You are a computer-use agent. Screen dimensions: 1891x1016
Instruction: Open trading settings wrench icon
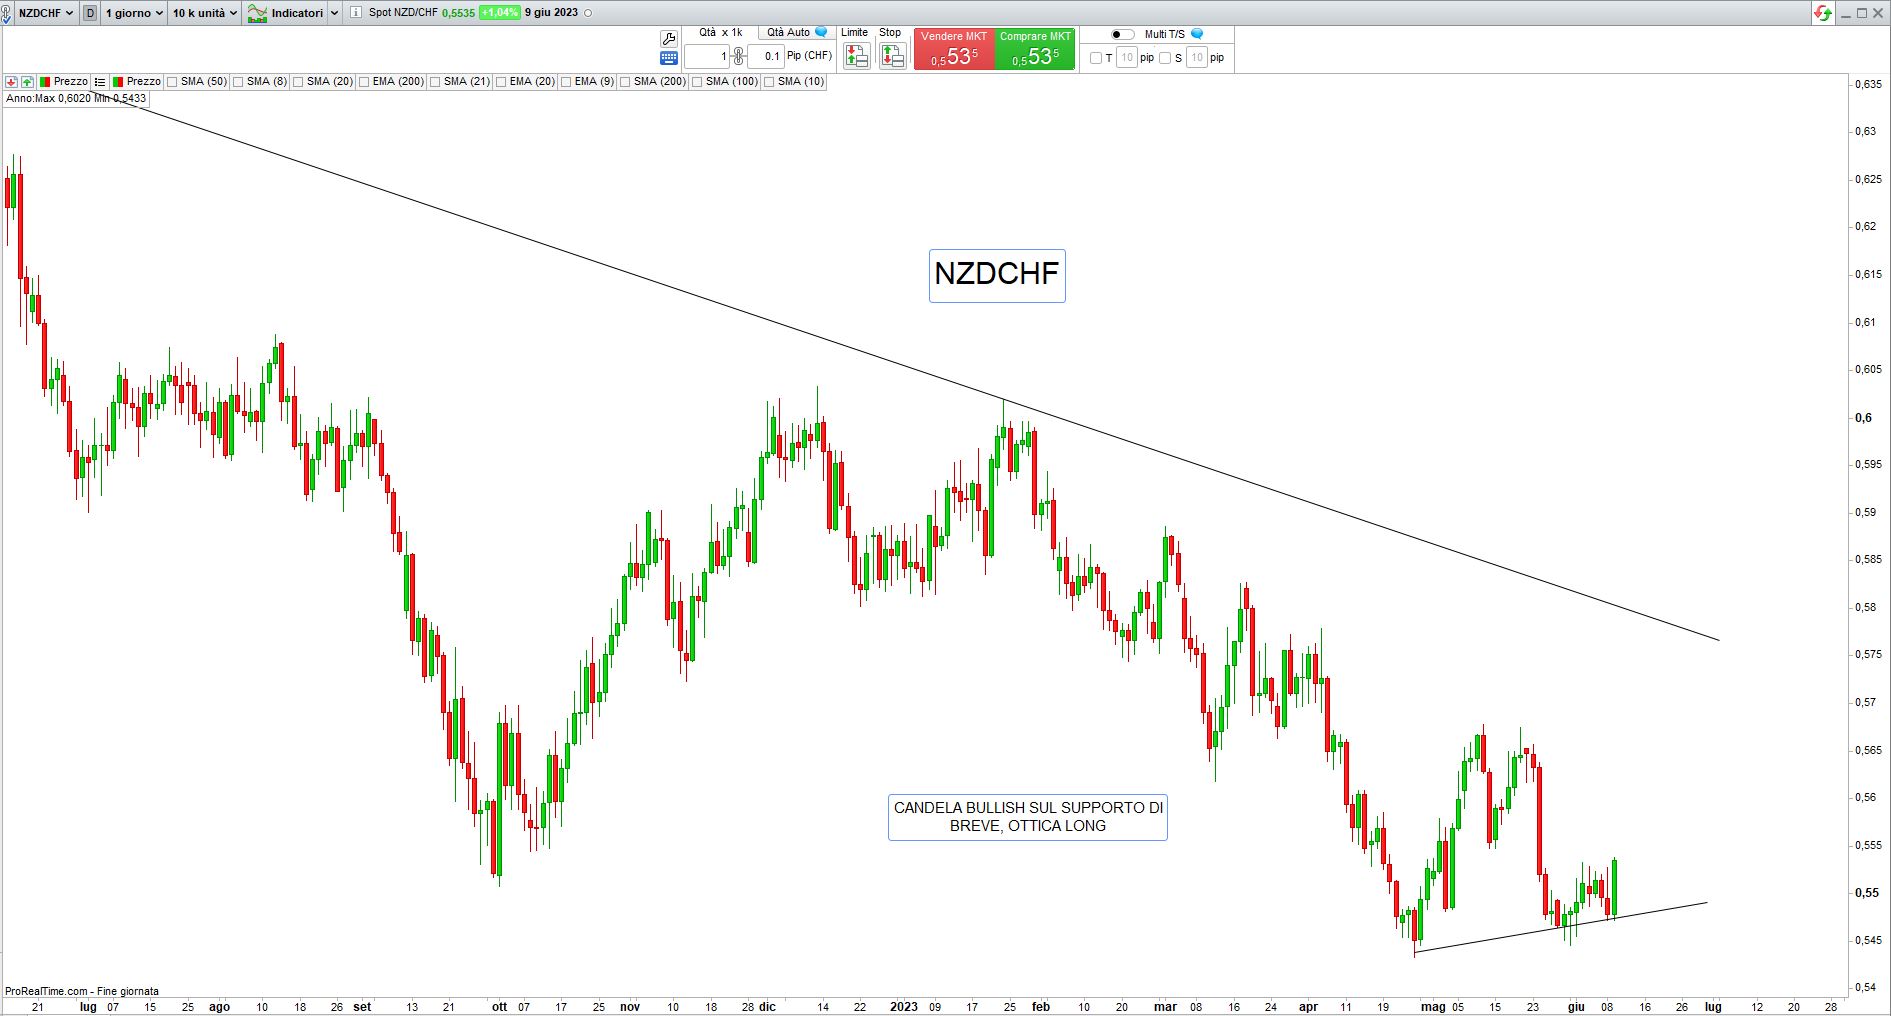(669, 38)
